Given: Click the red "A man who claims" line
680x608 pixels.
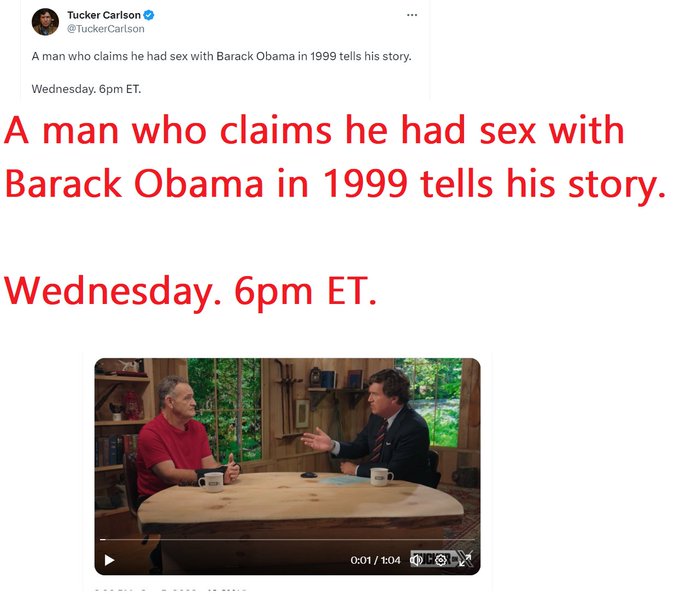Looking at the screenshot, I should [314, 132].
